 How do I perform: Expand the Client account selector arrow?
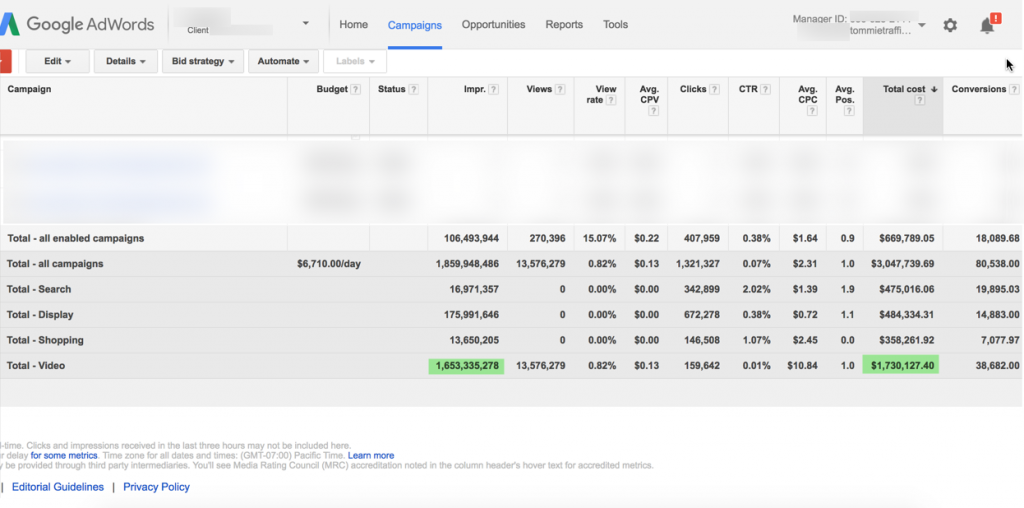306,24
